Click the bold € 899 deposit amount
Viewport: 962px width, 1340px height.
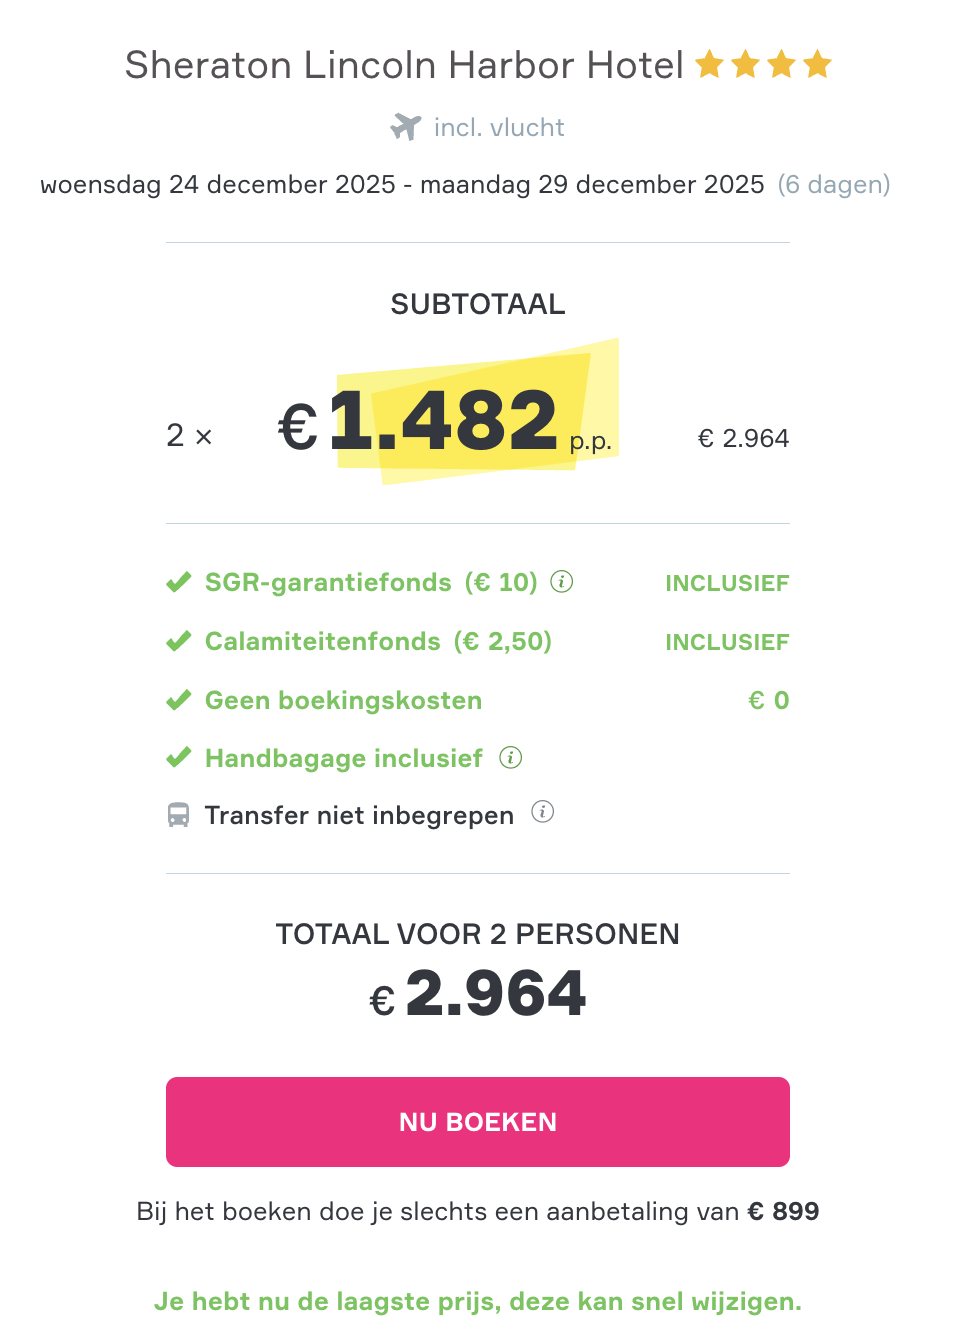784,1211
